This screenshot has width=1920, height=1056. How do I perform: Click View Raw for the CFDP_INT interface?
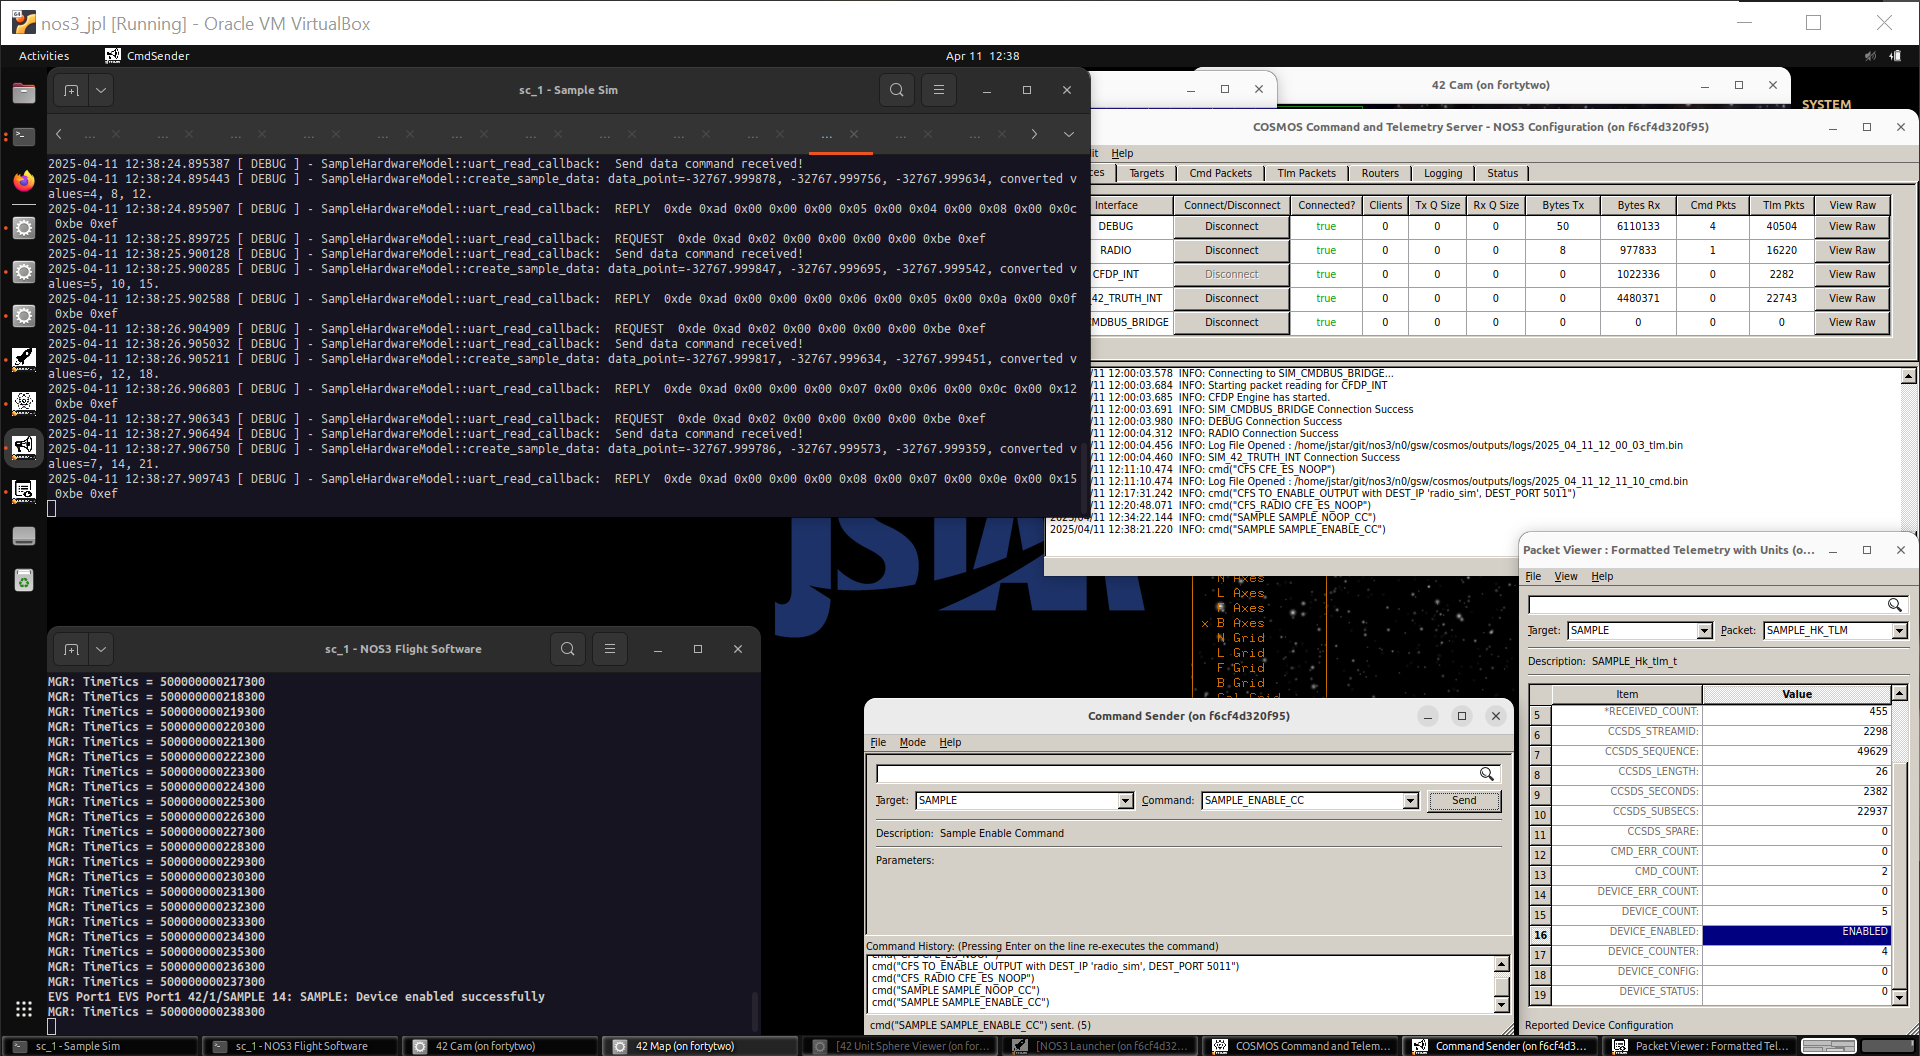(1852, 275)
